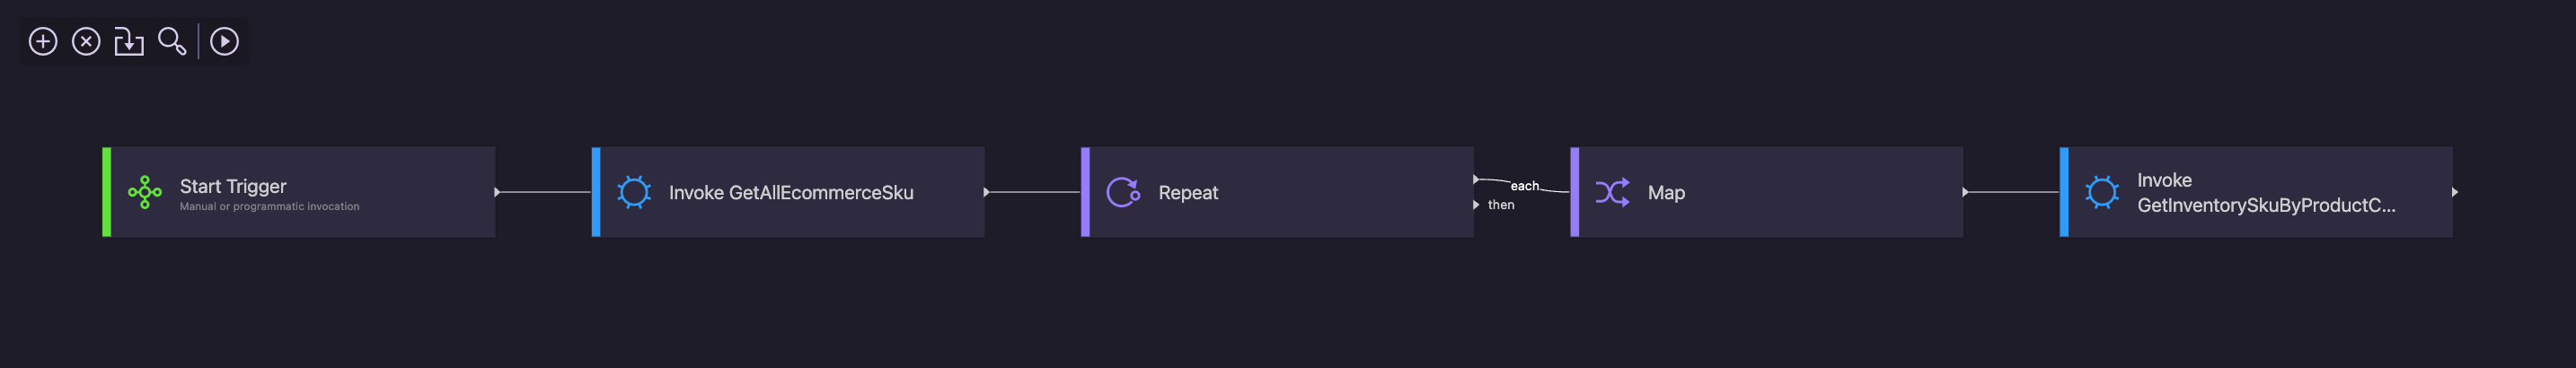Click the green Start Trigger icon
Screen dimensions: 2576x368
tap(145, 192)
